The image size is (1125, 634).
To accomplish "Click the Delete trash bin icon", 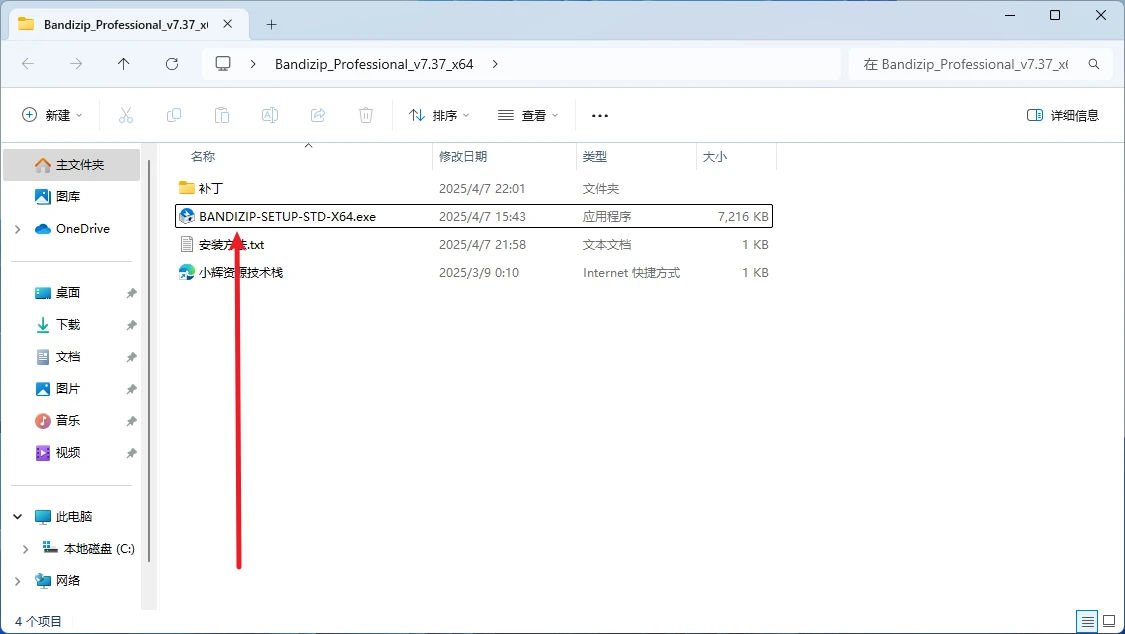I will 366,115.
